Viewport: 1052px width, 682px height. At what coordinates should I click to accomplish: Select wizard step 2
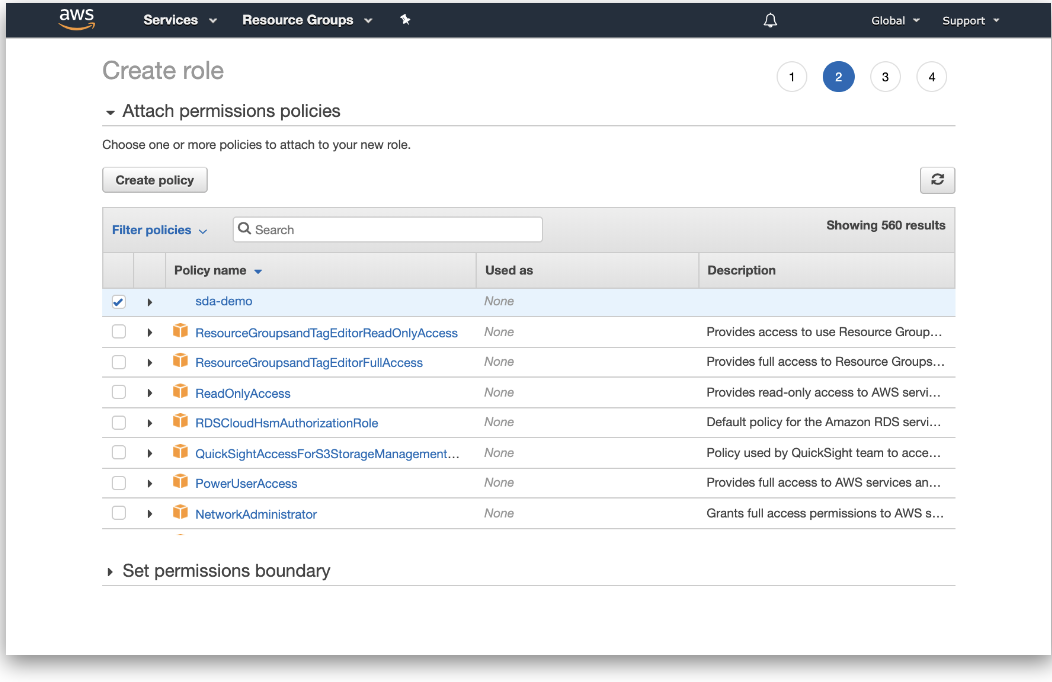(x=839, y=76)
